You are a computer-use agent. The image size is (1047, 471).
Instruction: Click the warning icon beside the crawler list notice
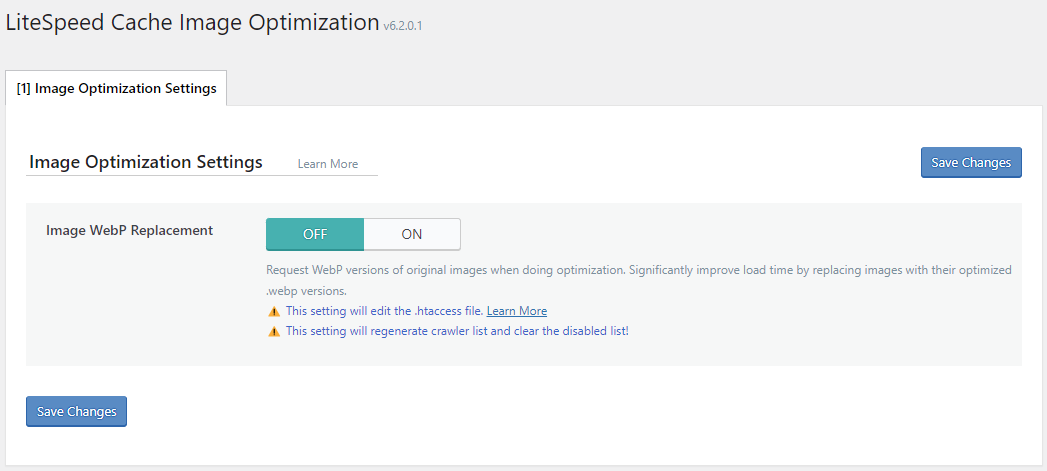(x=274, y=331)
